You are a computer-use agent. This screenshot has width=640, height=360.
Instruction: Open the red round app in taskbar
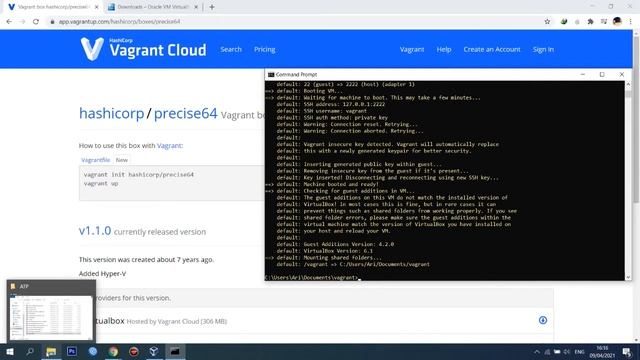coord(133,351)
